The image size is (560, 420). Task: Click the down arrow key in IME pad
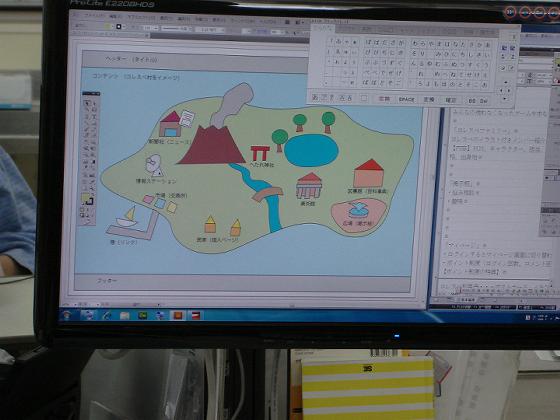coord(505,98)
